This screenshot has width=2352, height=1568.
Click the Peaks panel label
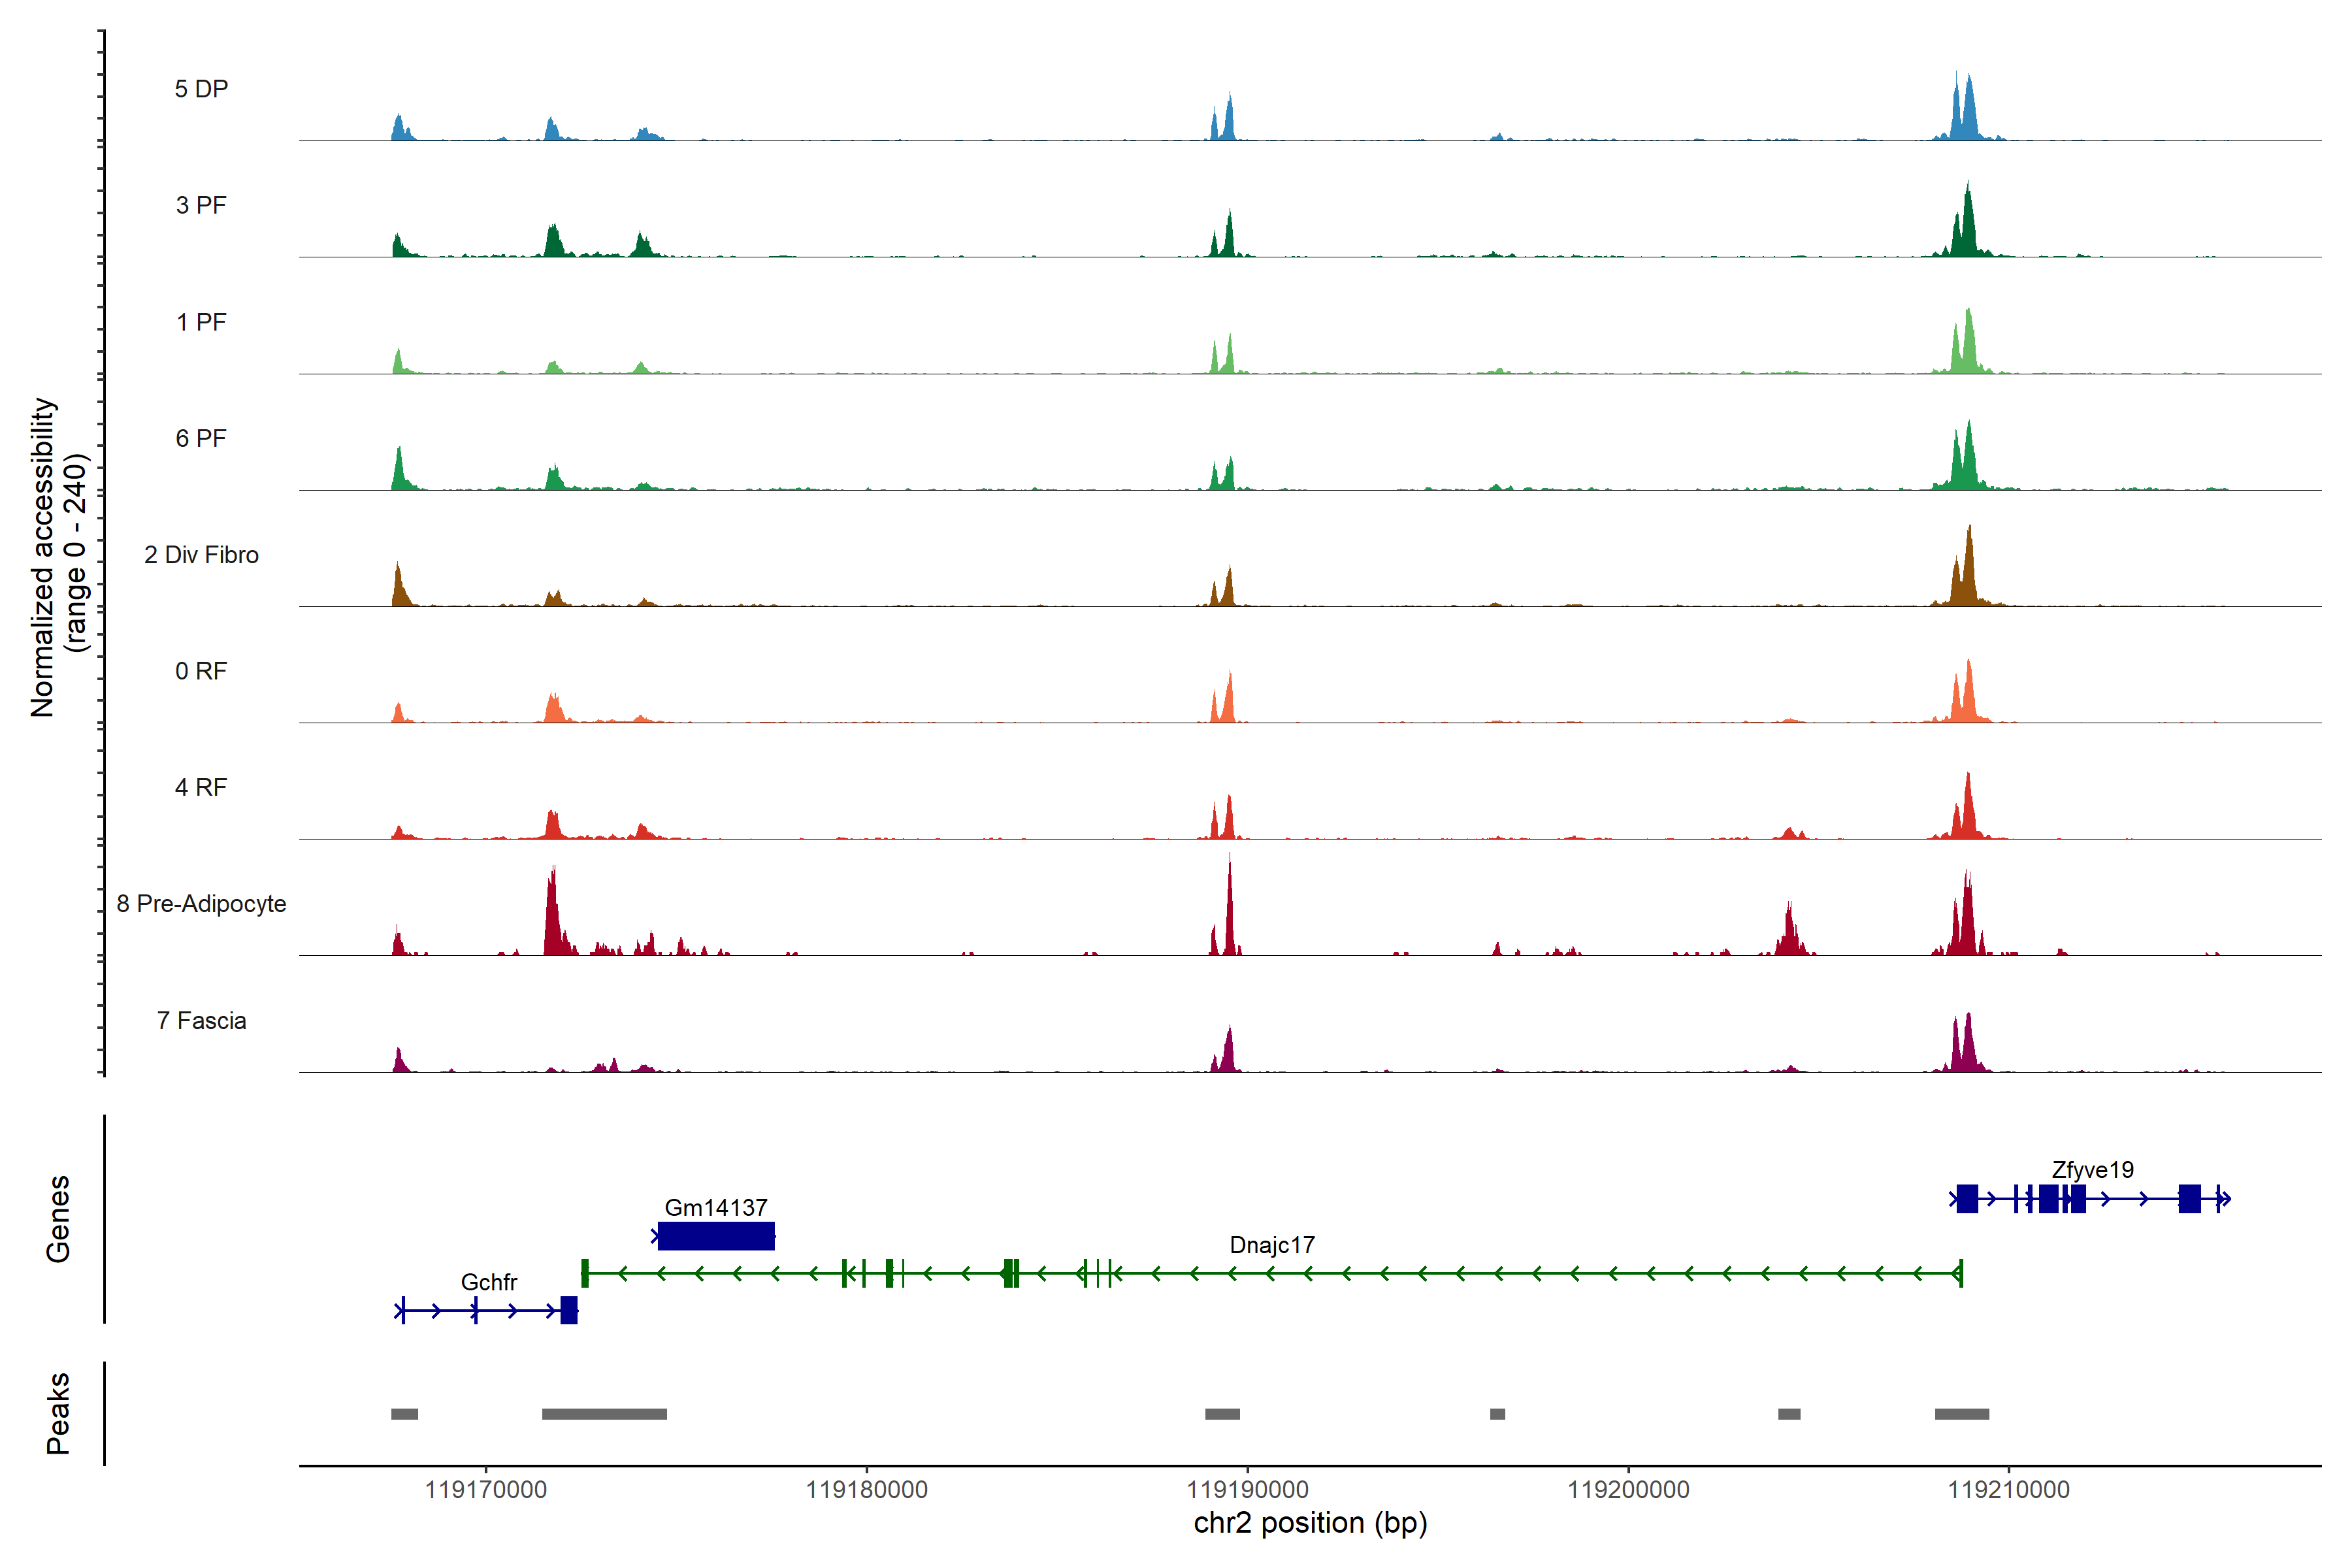point(58,1413)
